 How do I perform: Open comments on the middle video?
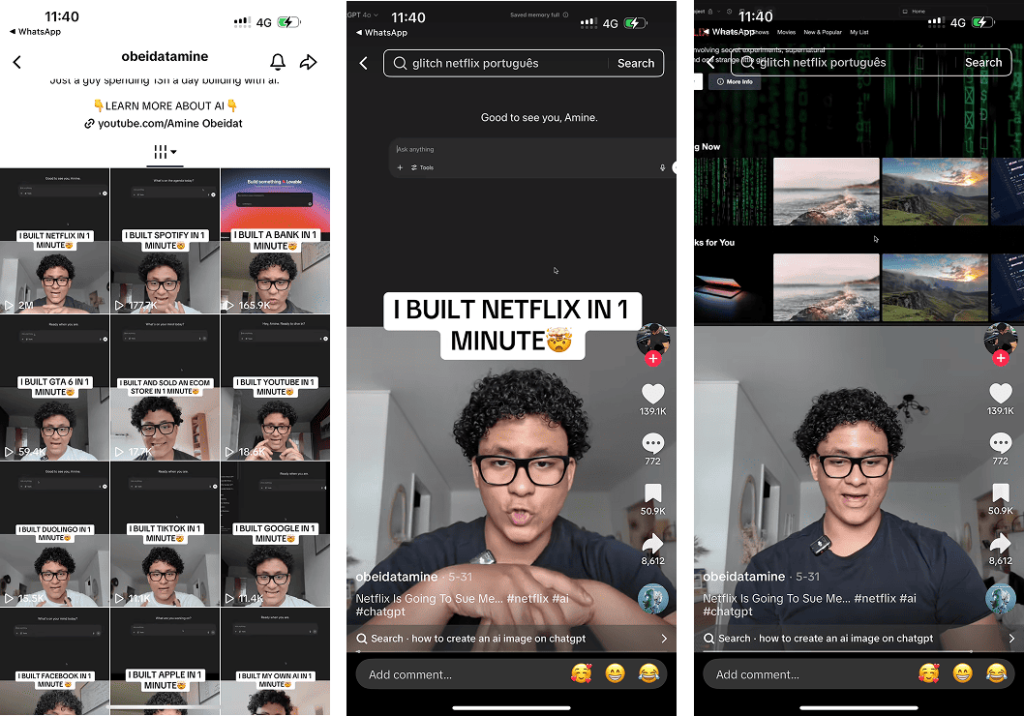(652, 443)
